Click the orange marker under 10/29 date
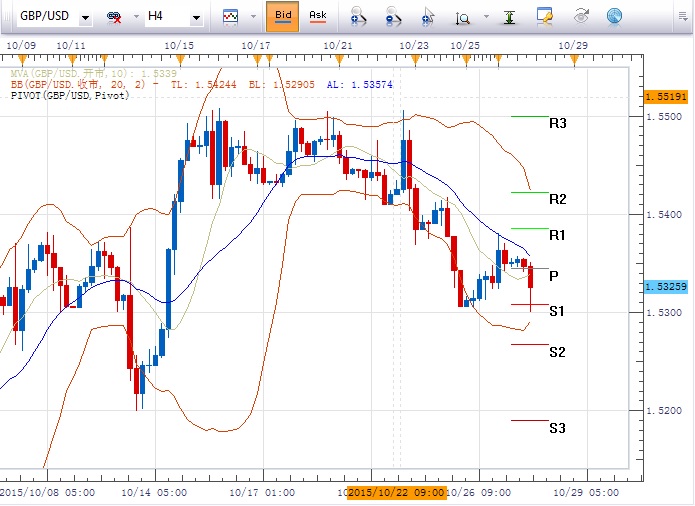This screenshot has height=506, width=695. pos(574,59)
